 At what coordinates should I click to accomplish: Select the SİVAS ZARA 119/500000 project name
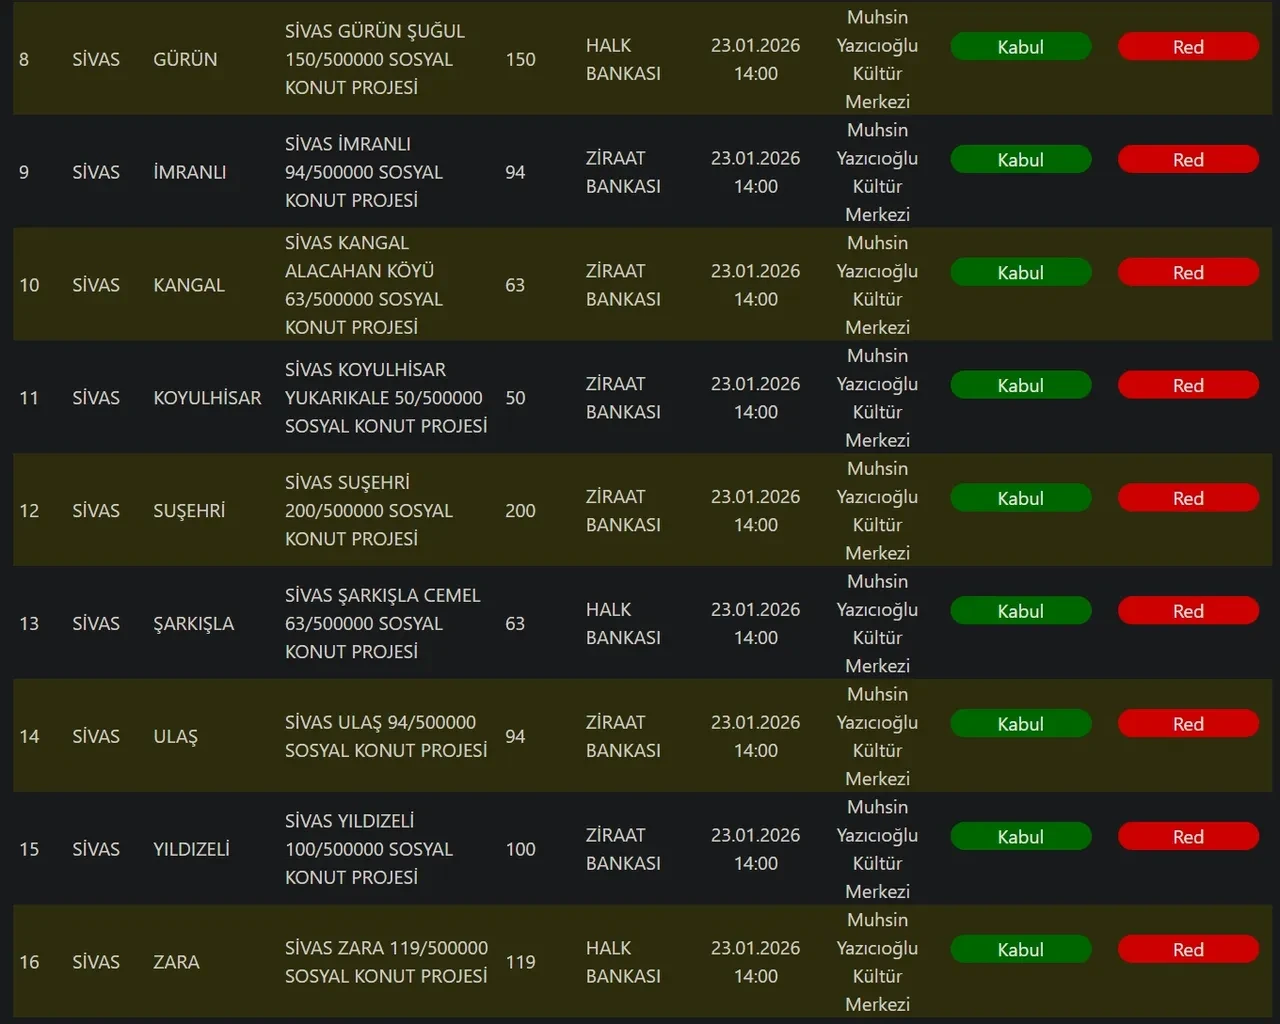386,962
